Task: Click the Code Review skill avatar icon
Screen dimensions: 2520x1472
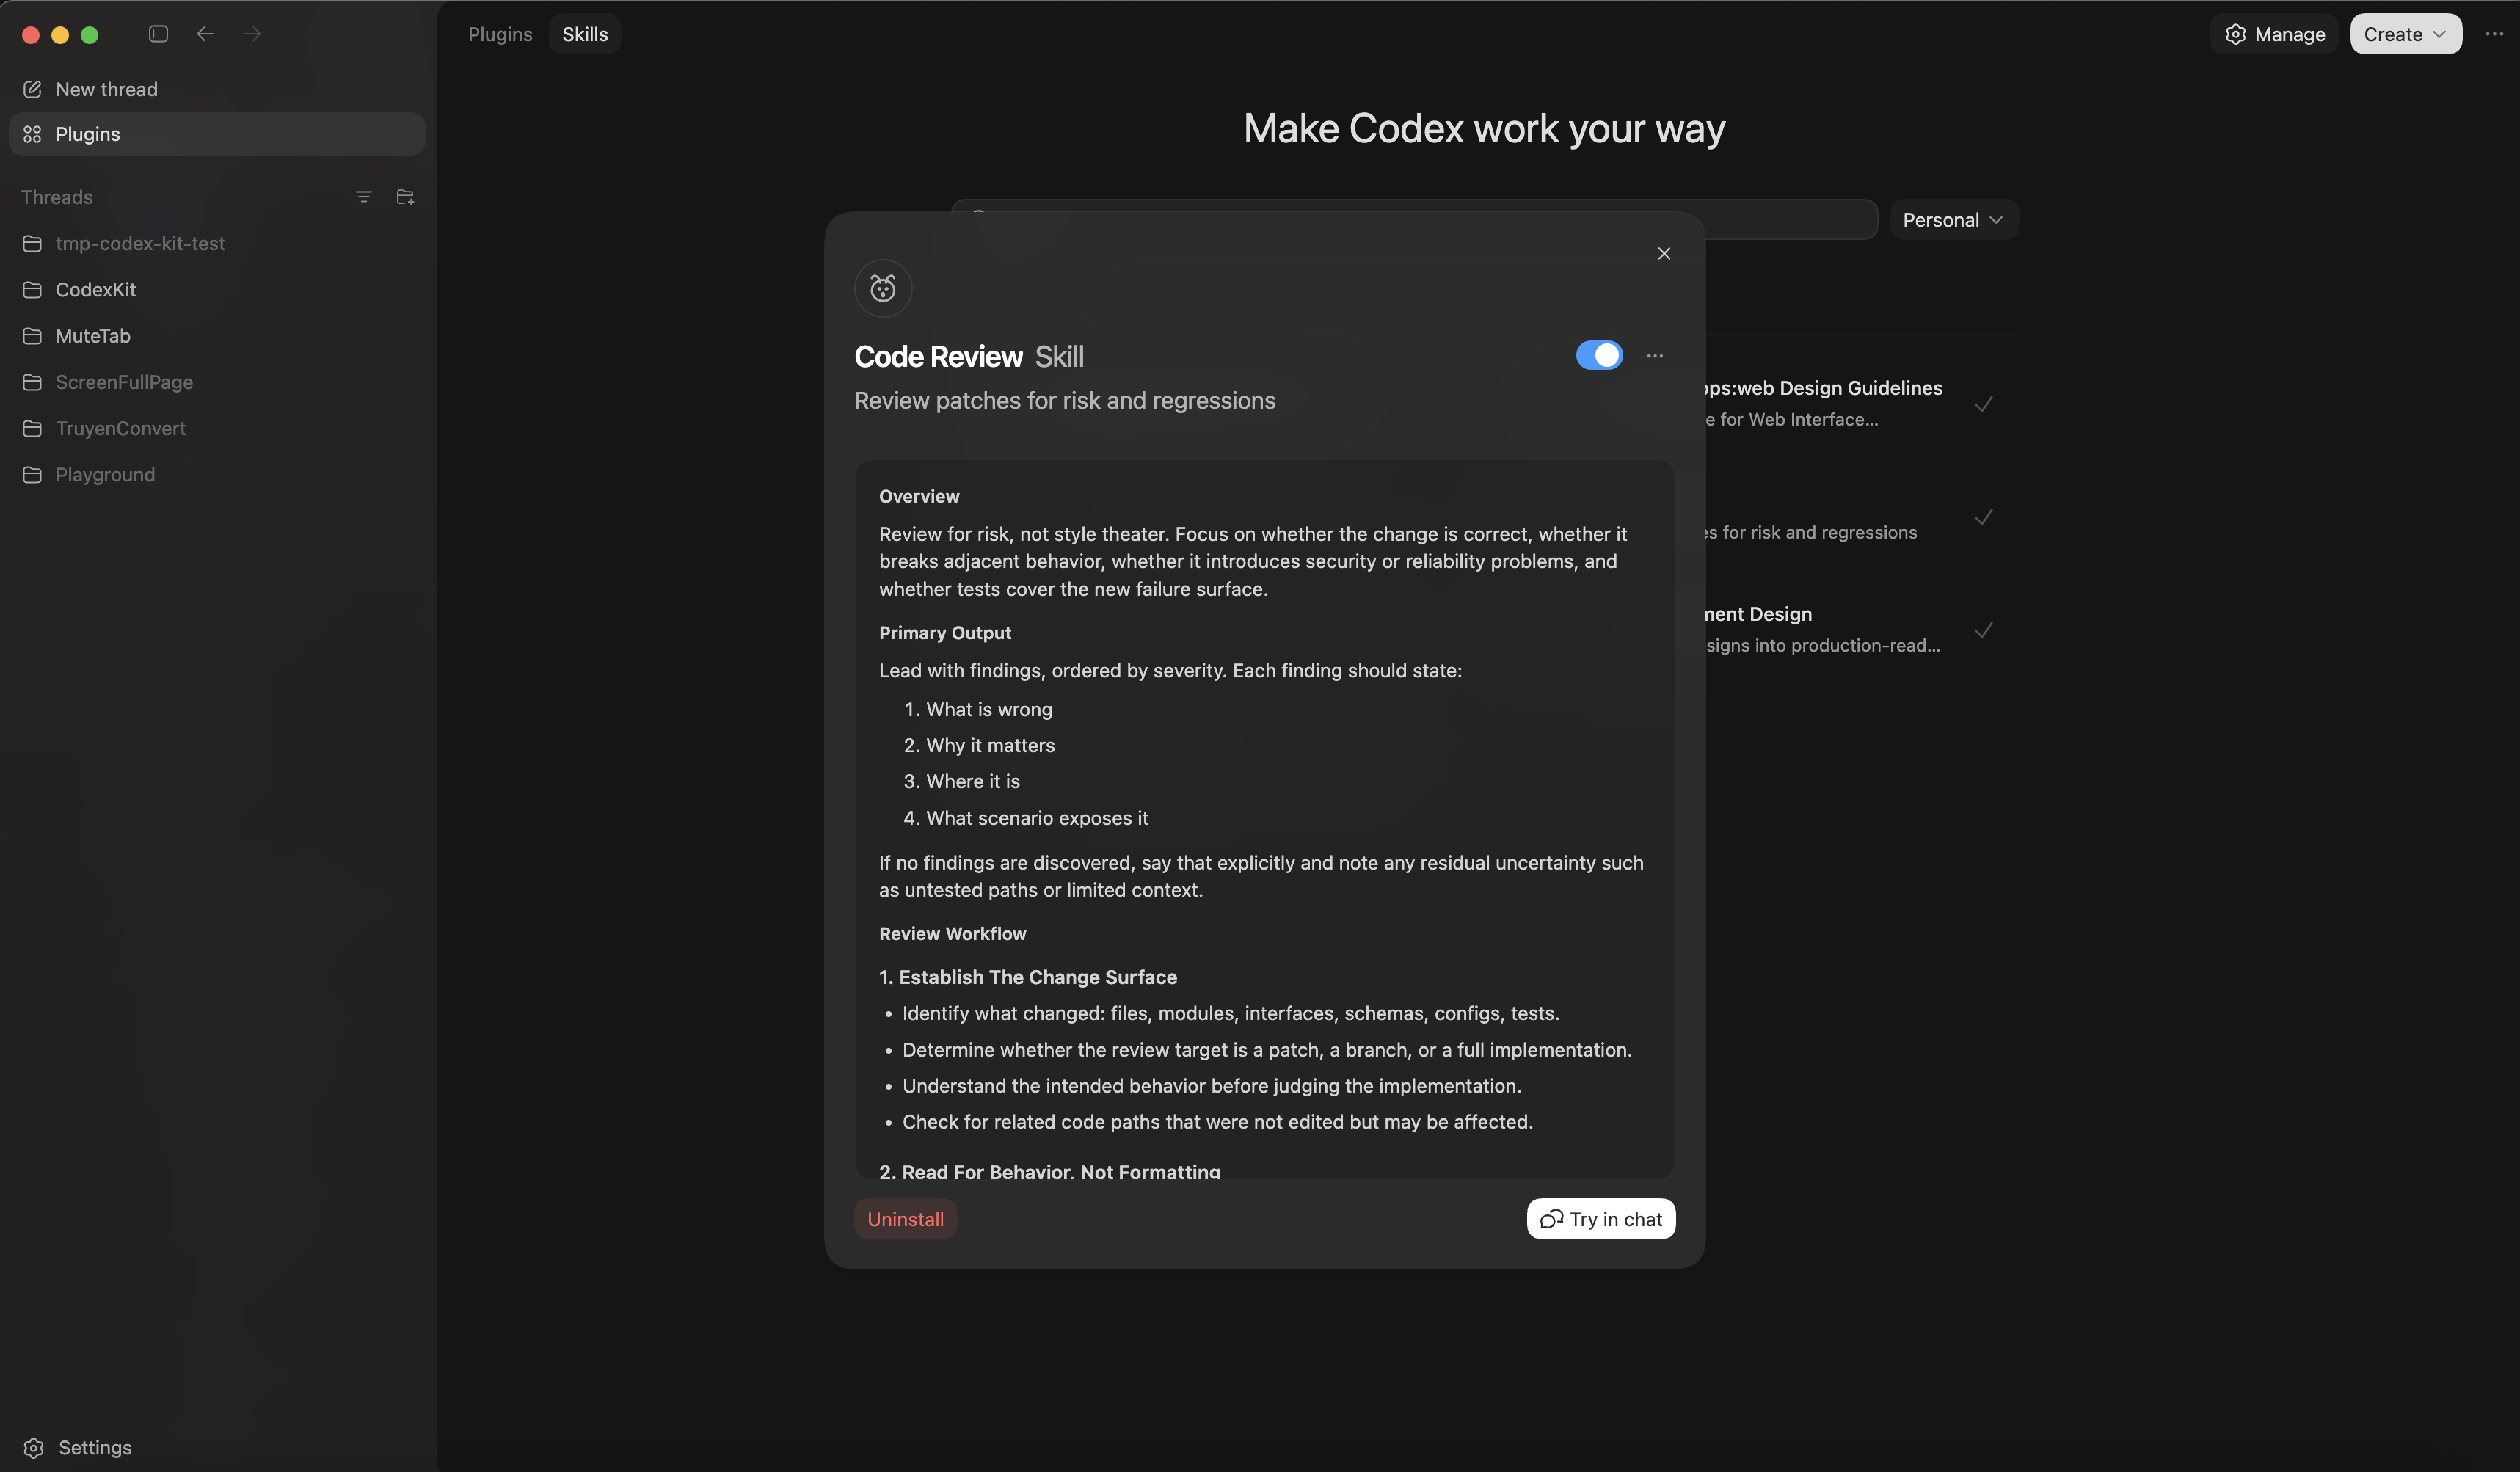Action: [883, 289]
